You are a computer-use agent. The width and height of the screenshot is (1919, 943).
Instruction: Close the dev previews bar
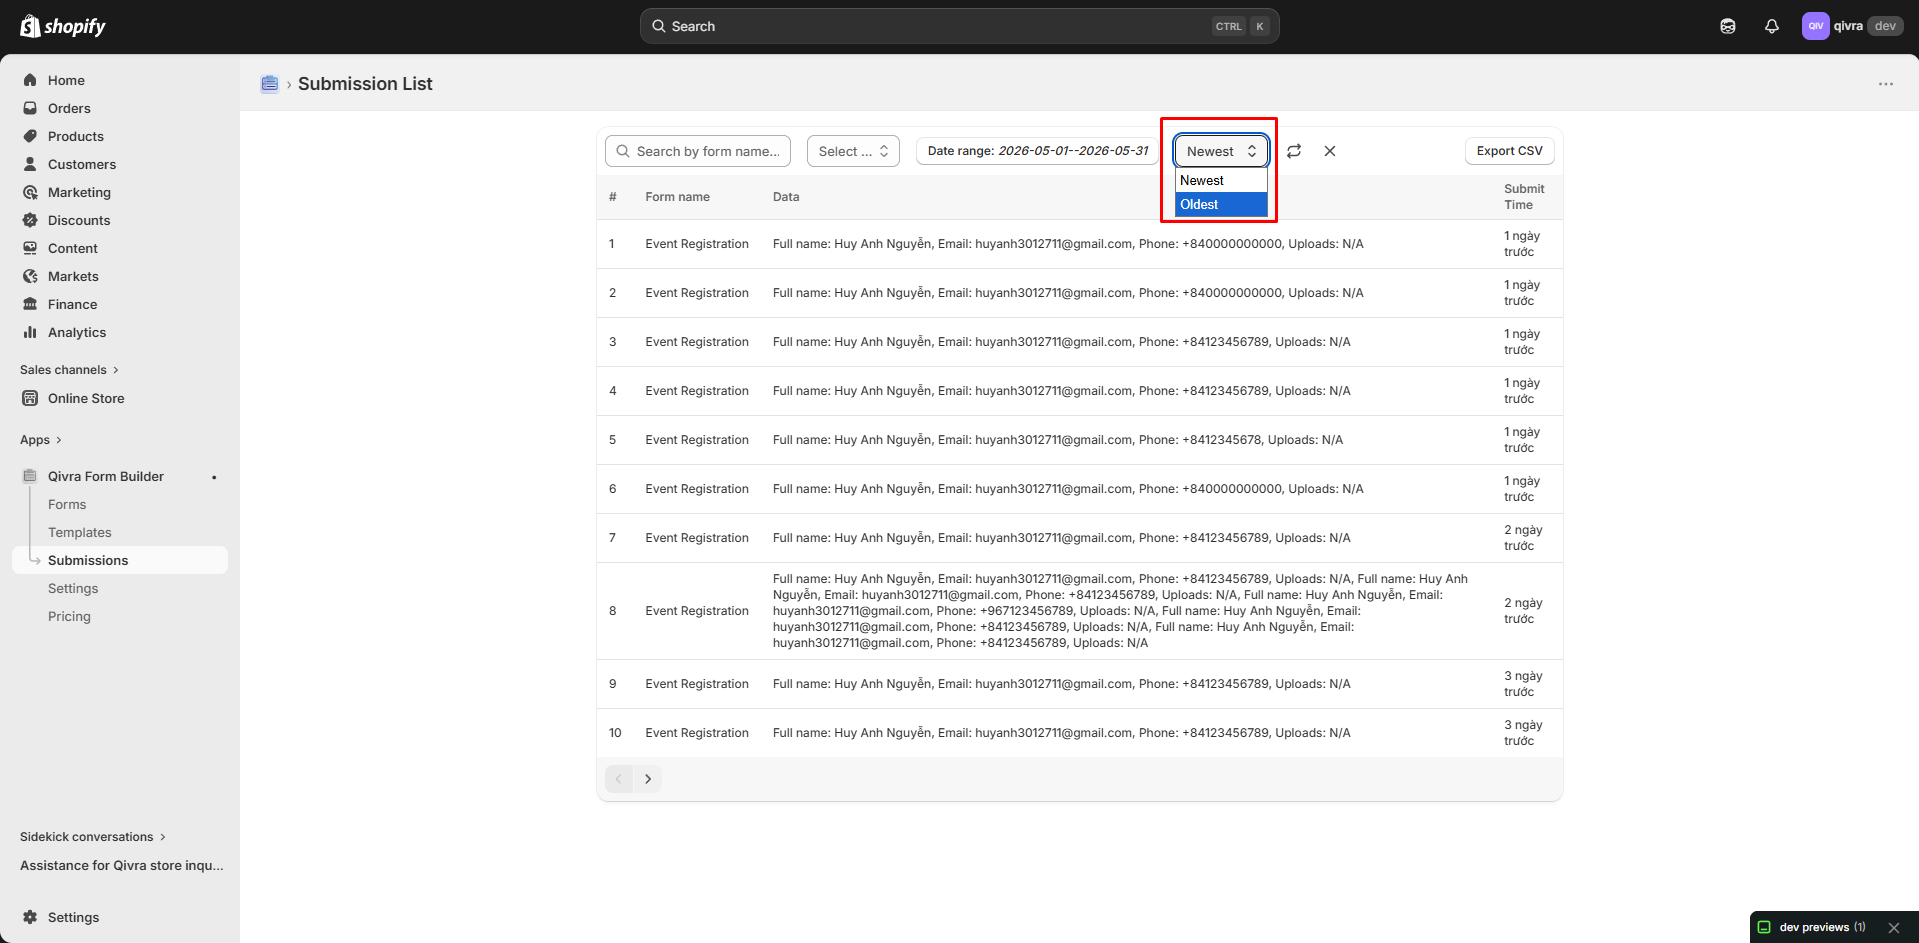(x=1894, y=927)
